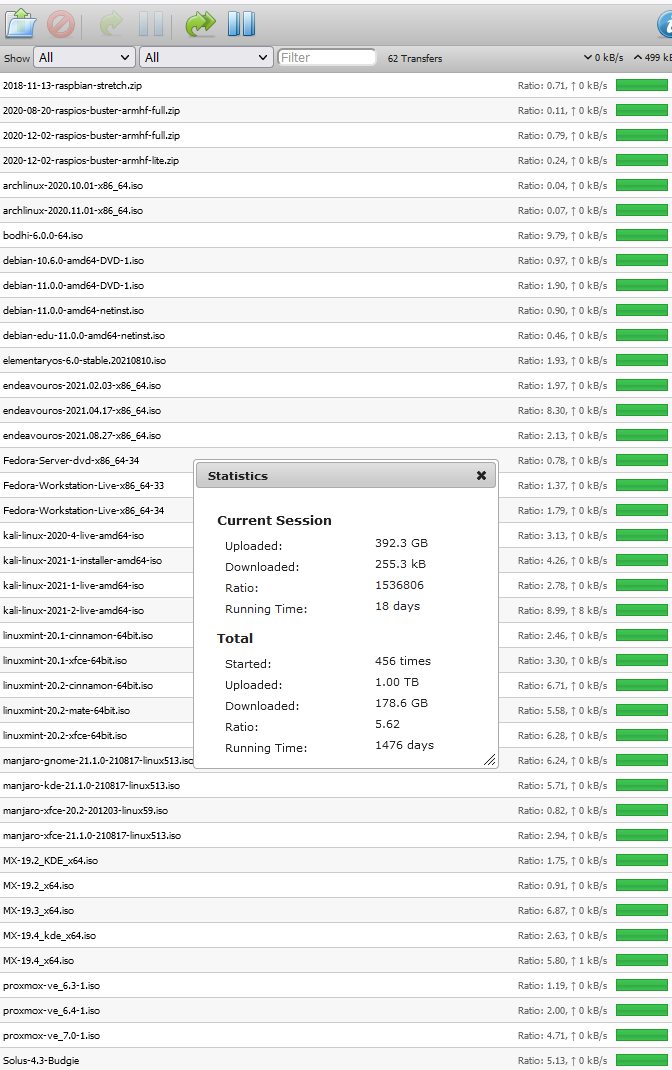Select proxmox-ve_6.3-1.iso torrent
Image resolution: width=672 pixels, height=1070 pixels.
[336, 986]
